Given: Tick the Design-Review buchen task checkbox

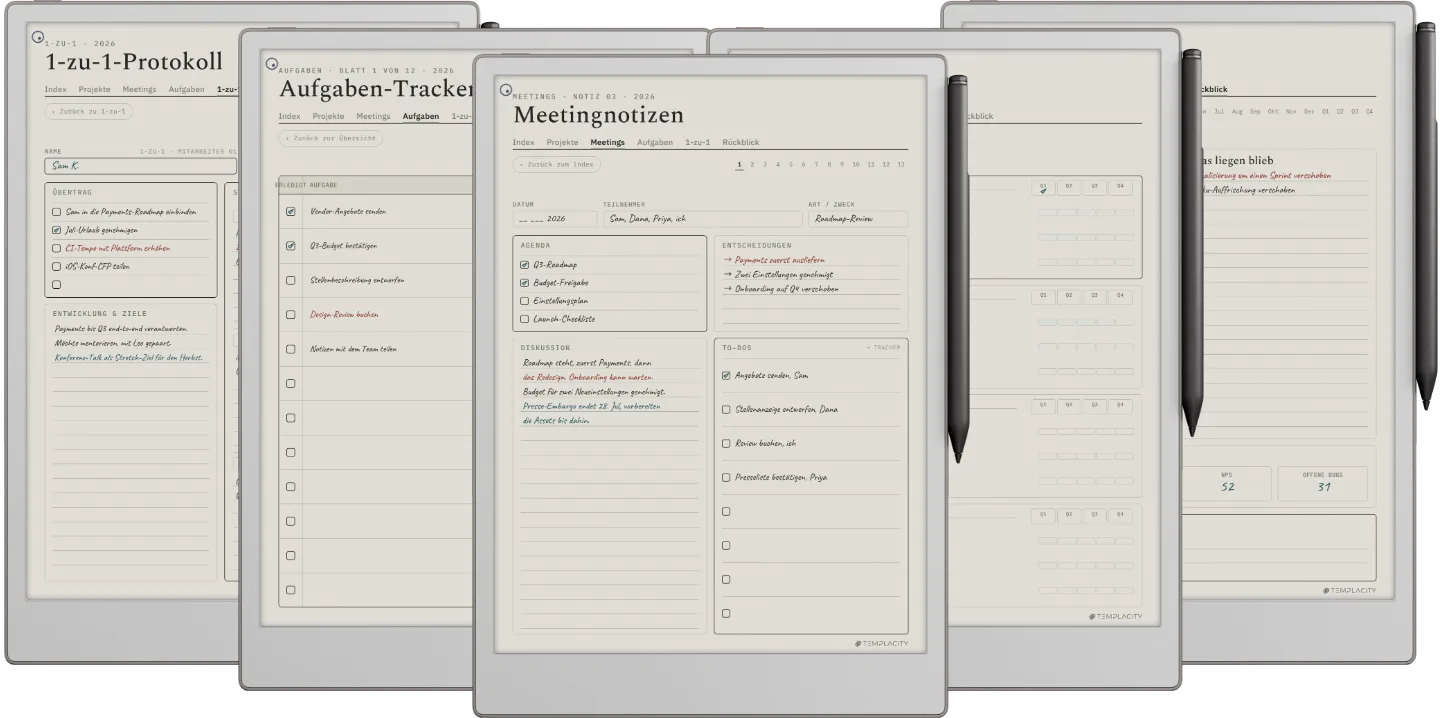Looking at the screenshot, I should pos(291,315).
